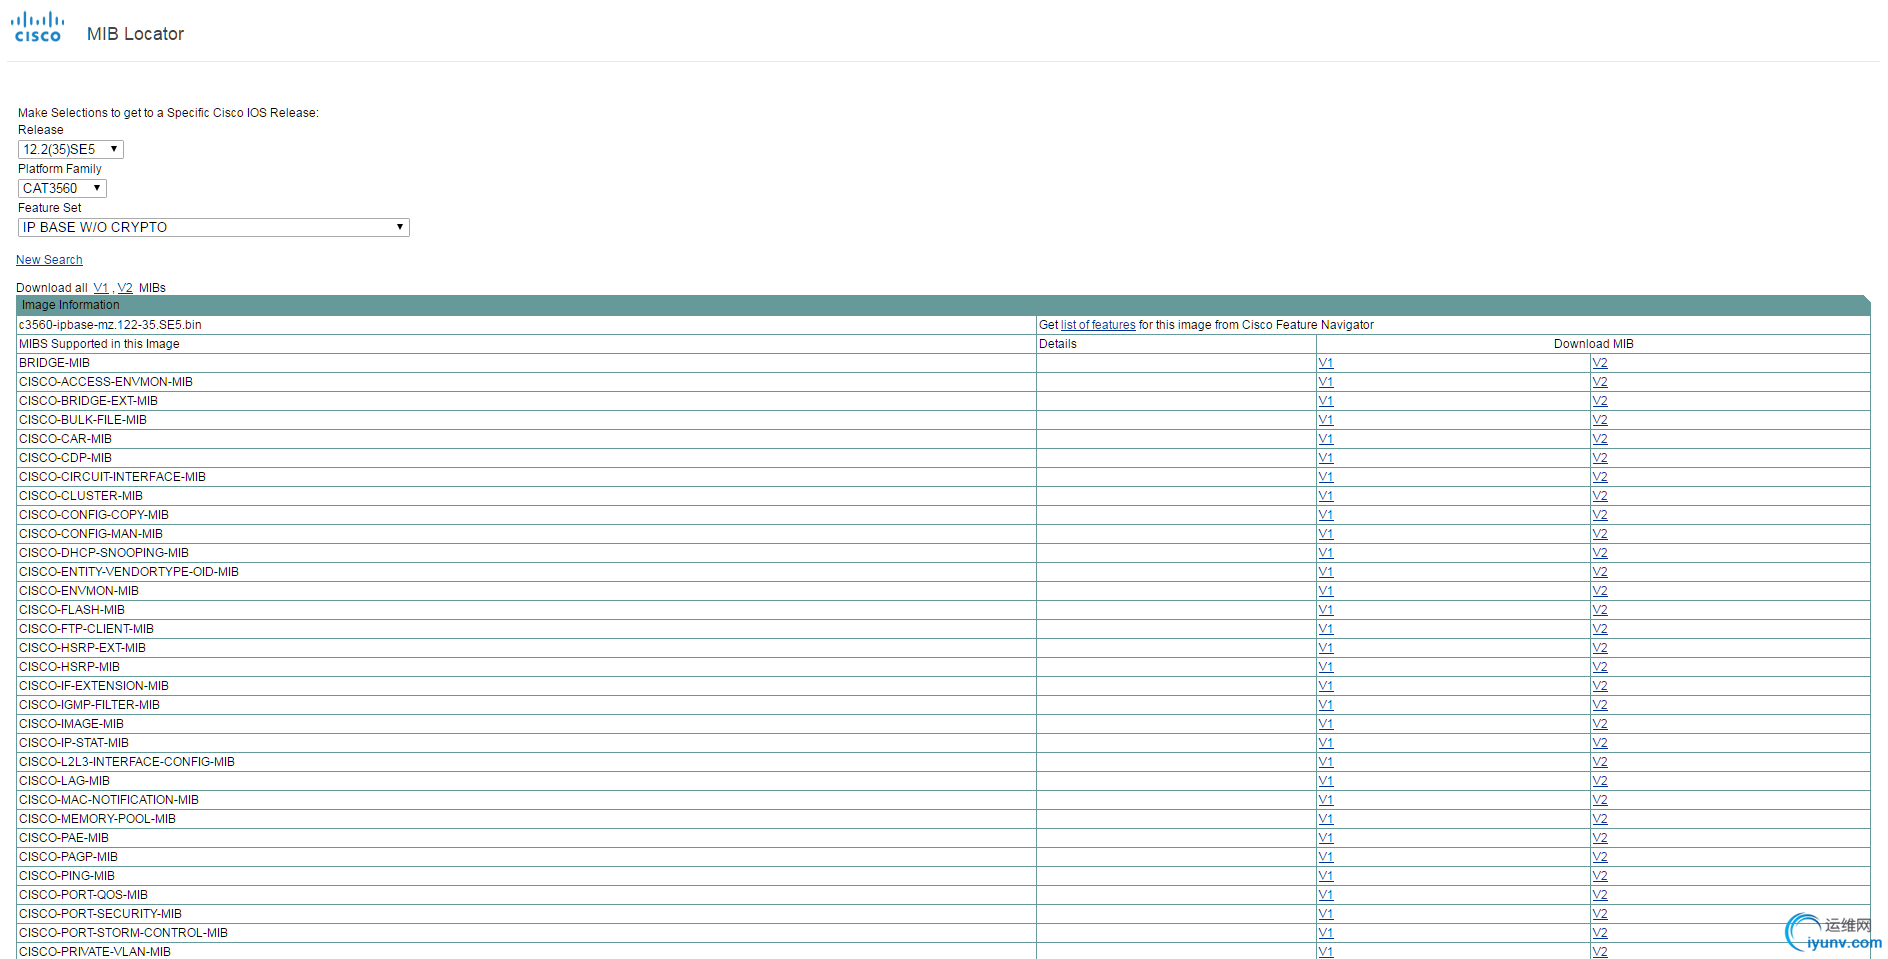The width and height of the screenshot is (1888, 959).
Task: Click the CISCO-BULK-FILE-MIB name cell
Action: [527, 420]
